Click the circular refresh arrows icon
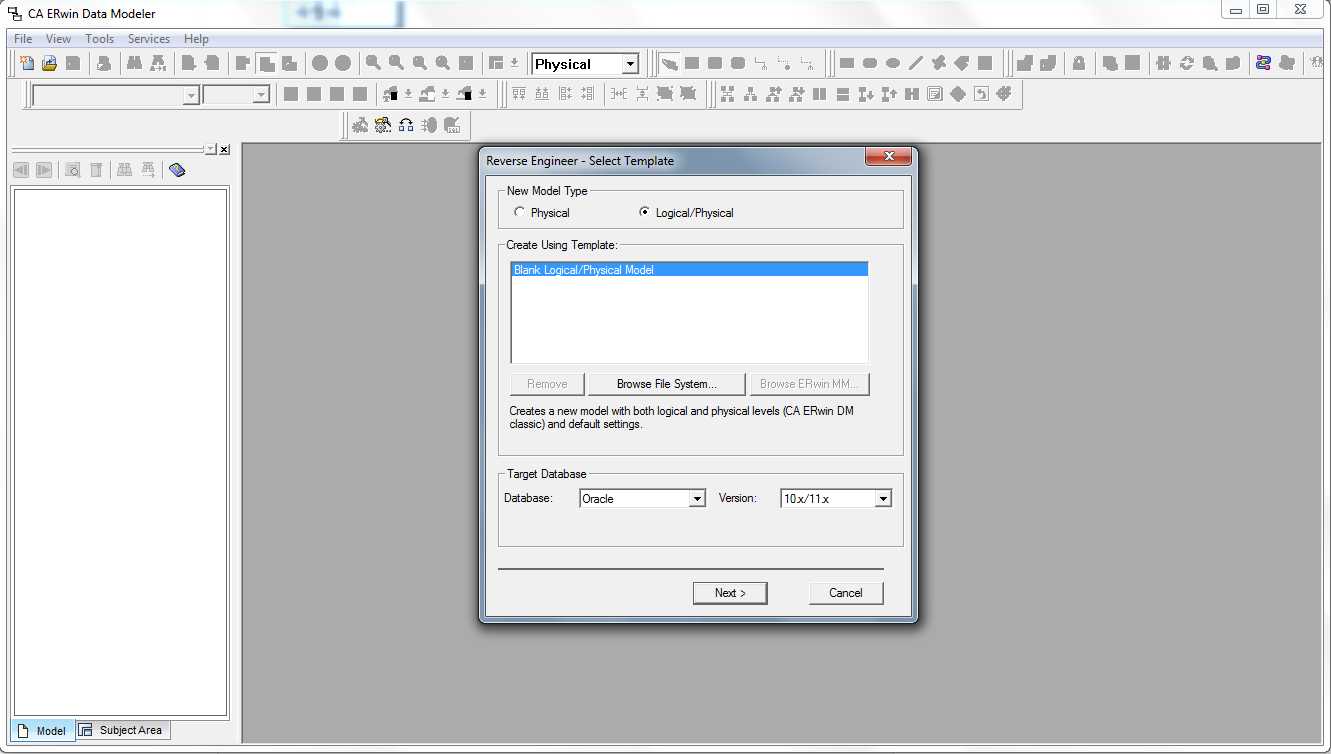The width and height of the screenshot is (1331, 754). point(1186,63)
